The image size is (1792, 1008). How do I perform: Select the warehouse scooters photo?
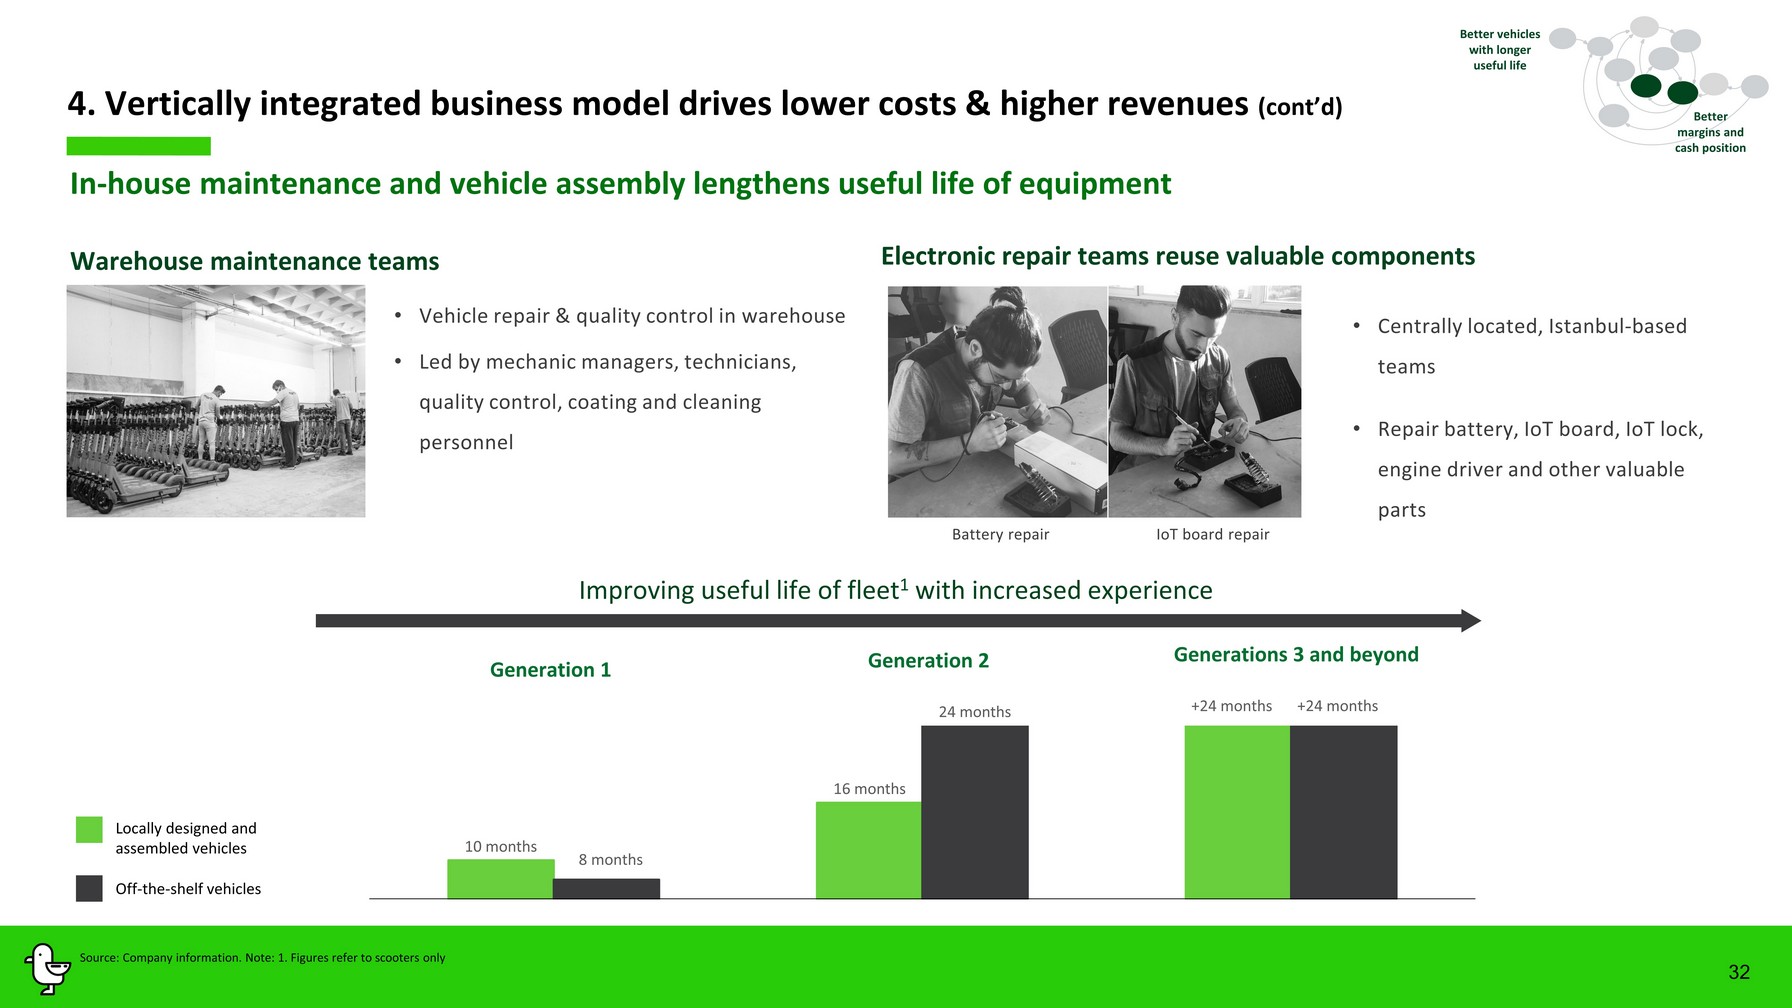pyautogui.click(x=216, y=401)
